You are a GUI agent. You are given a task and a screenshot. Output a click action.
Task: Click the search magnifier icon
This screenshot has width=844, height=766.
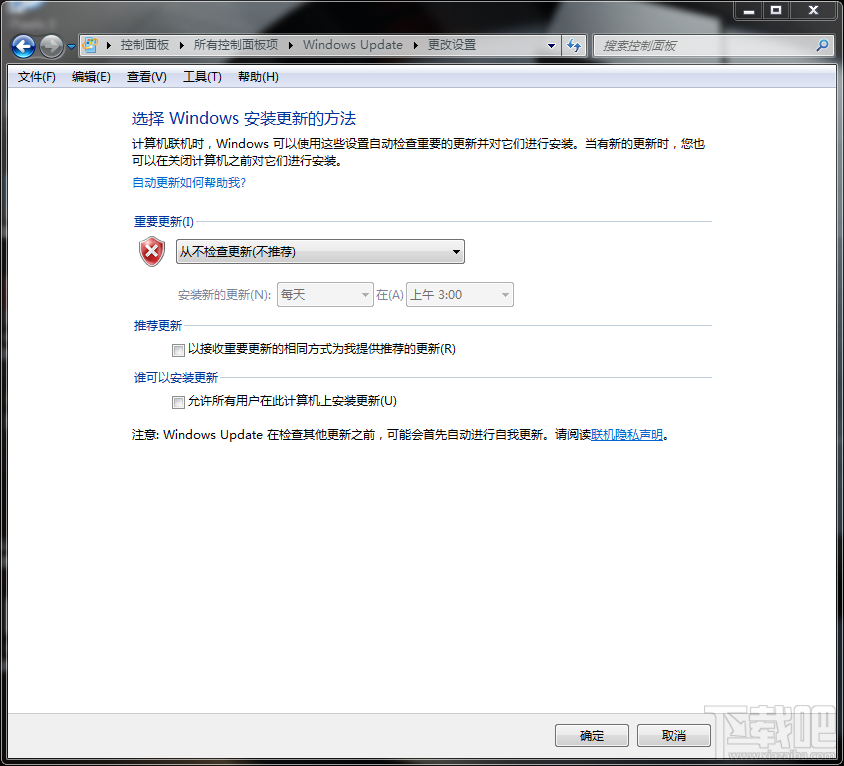(x=821, y=45)
